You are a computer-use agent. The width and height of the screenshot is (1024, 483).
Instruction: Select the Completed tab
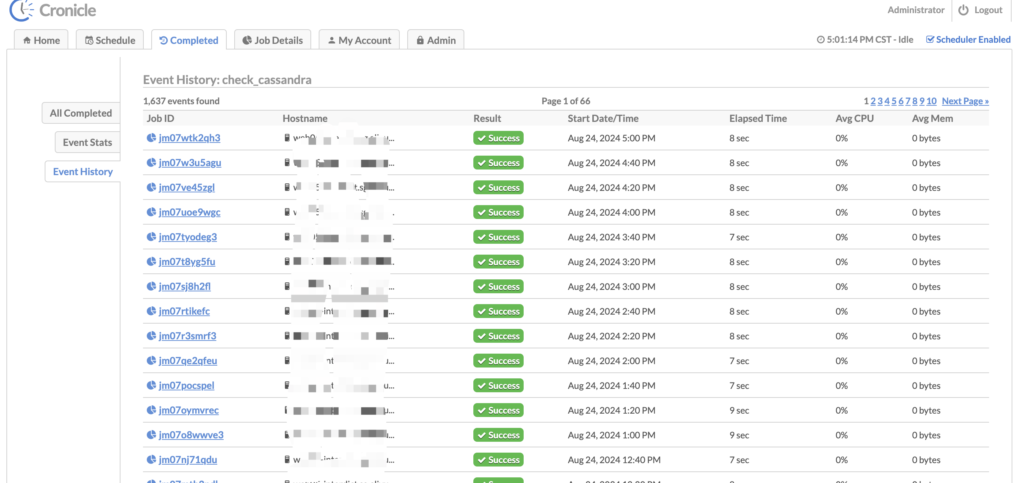(189, 40)
